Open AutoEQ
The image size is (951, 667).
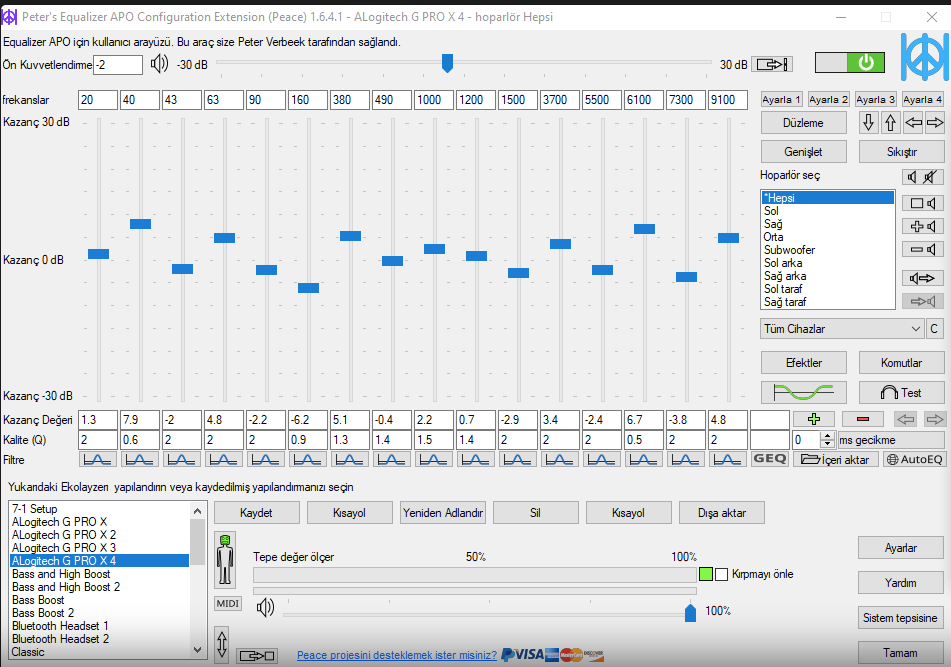coord(915,459)
